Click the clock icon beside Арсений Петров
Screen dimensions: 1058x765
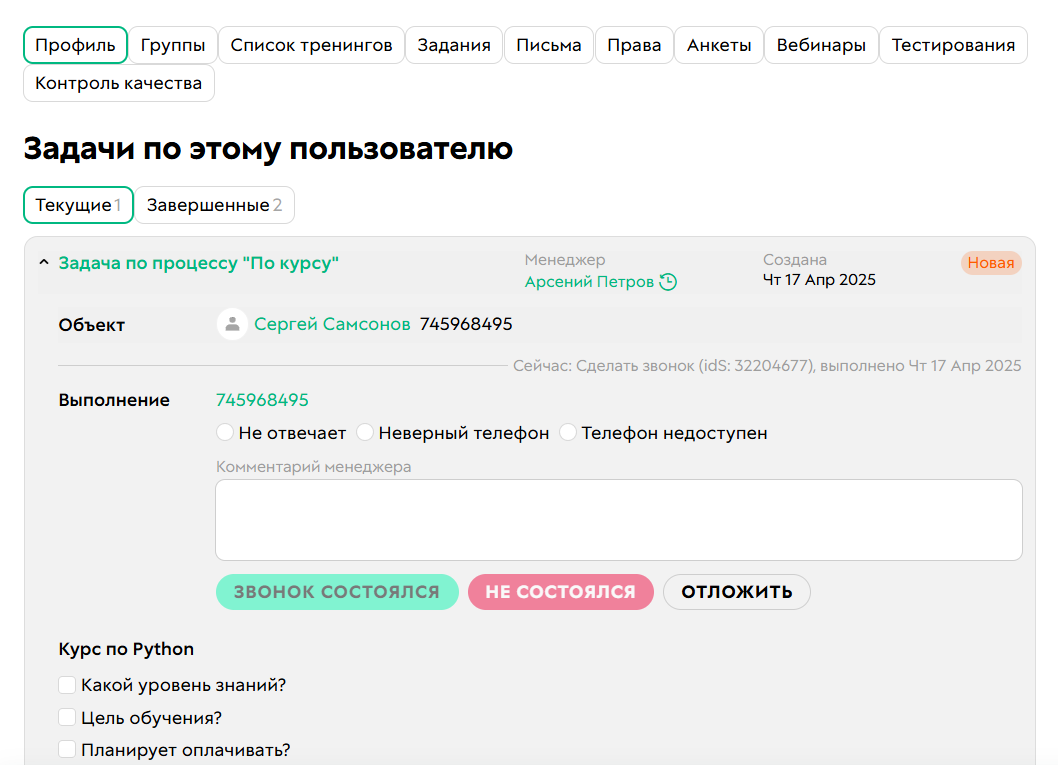[x=669, y=282]
